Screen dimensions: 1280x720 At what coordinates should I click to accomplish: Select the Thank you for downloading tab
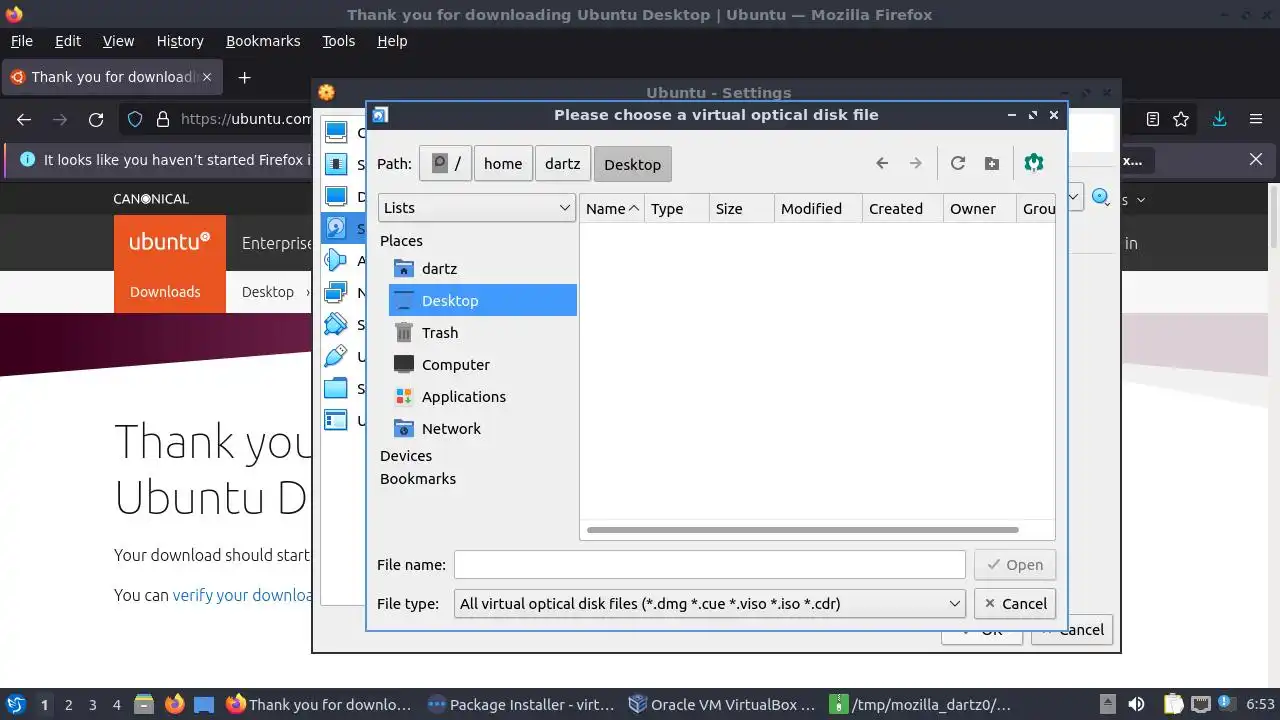pyautogui.click(x=110, y=77)
